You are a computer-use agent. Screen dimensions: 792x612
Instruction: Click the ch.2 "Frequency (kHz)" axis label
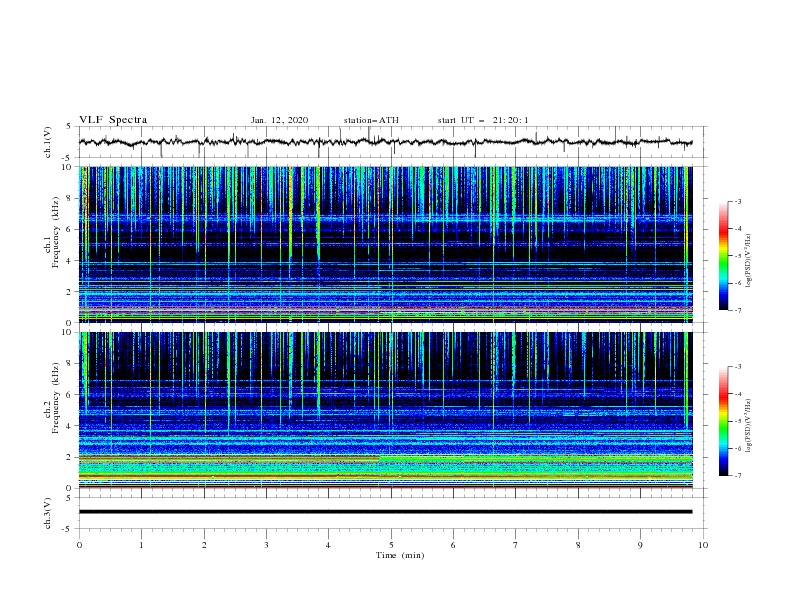tap(56, 398)
